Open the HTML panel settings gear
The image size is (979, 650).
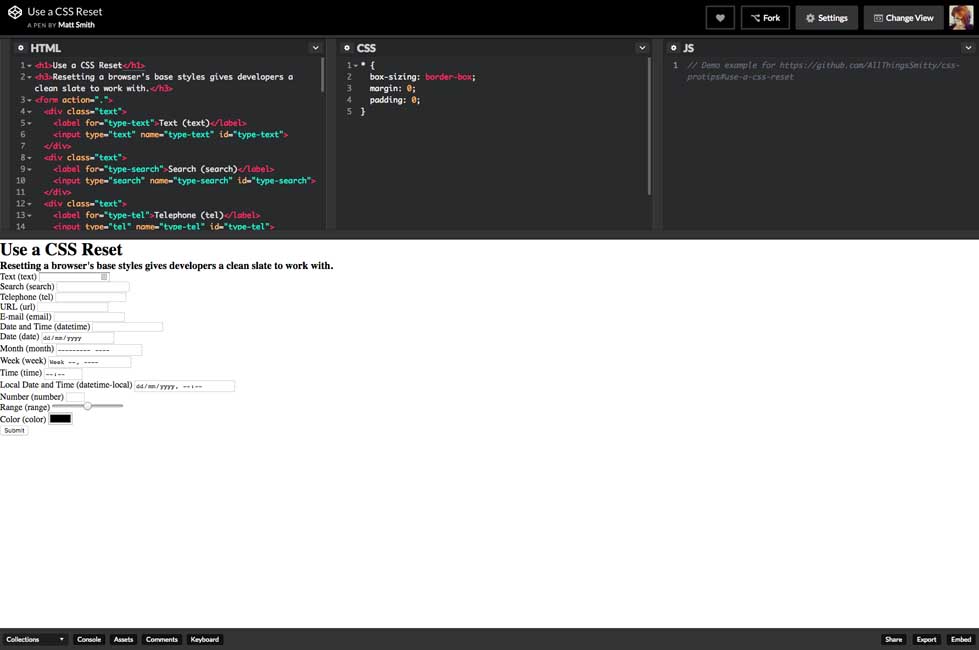click(21, 48)
